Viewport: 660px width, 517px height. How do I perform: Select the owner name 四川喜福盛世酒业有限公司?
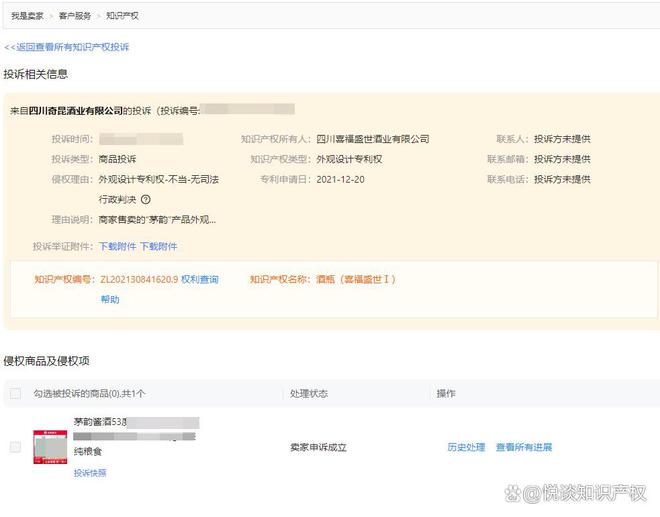[x=373, y=139]
